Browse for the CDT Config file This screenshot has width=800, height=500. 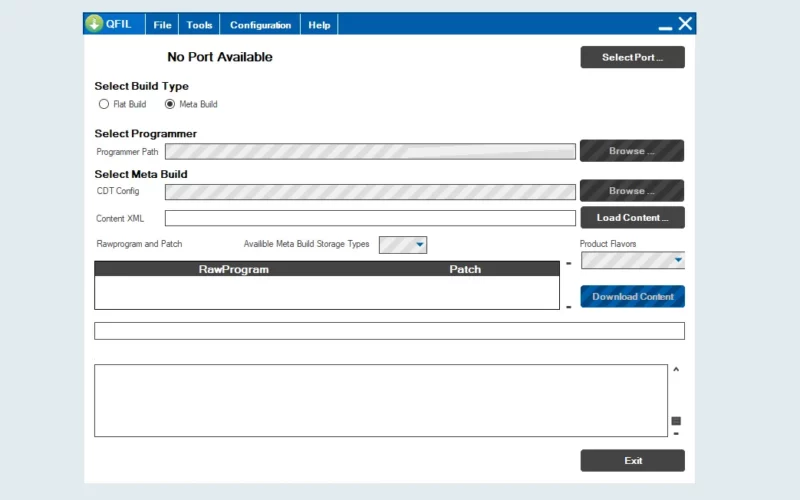pos(632,191)
